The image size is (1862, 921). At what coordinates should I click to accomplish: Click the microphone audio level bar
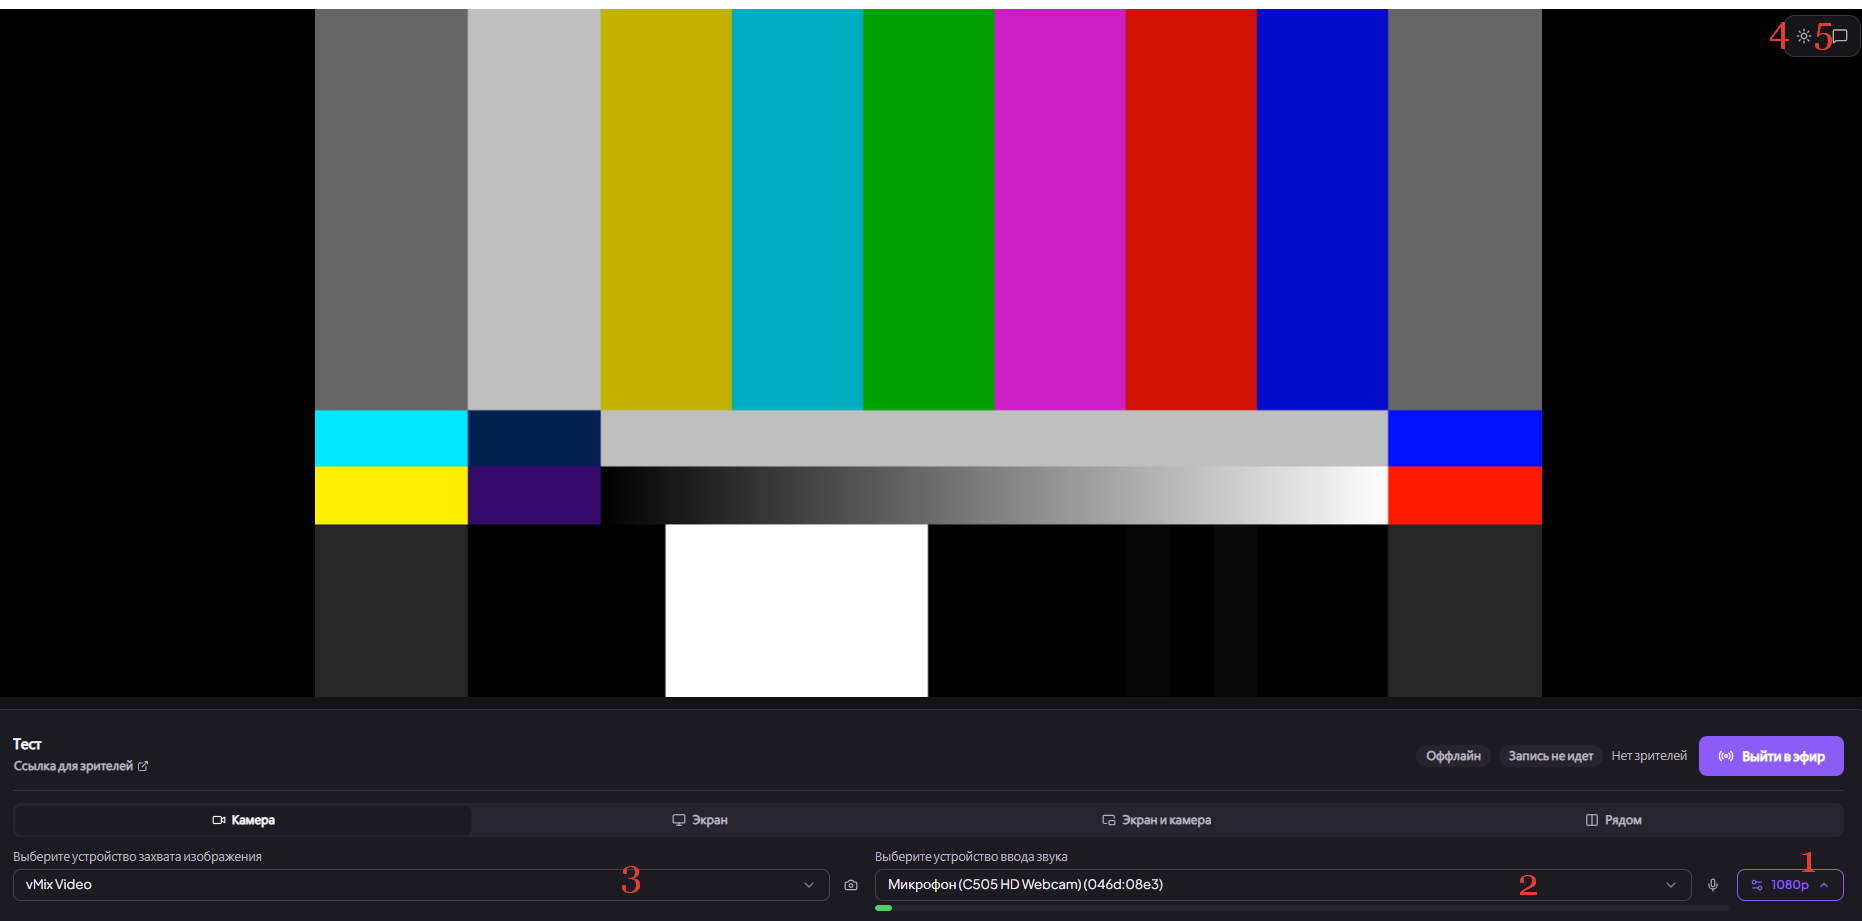pos(1302,908)
